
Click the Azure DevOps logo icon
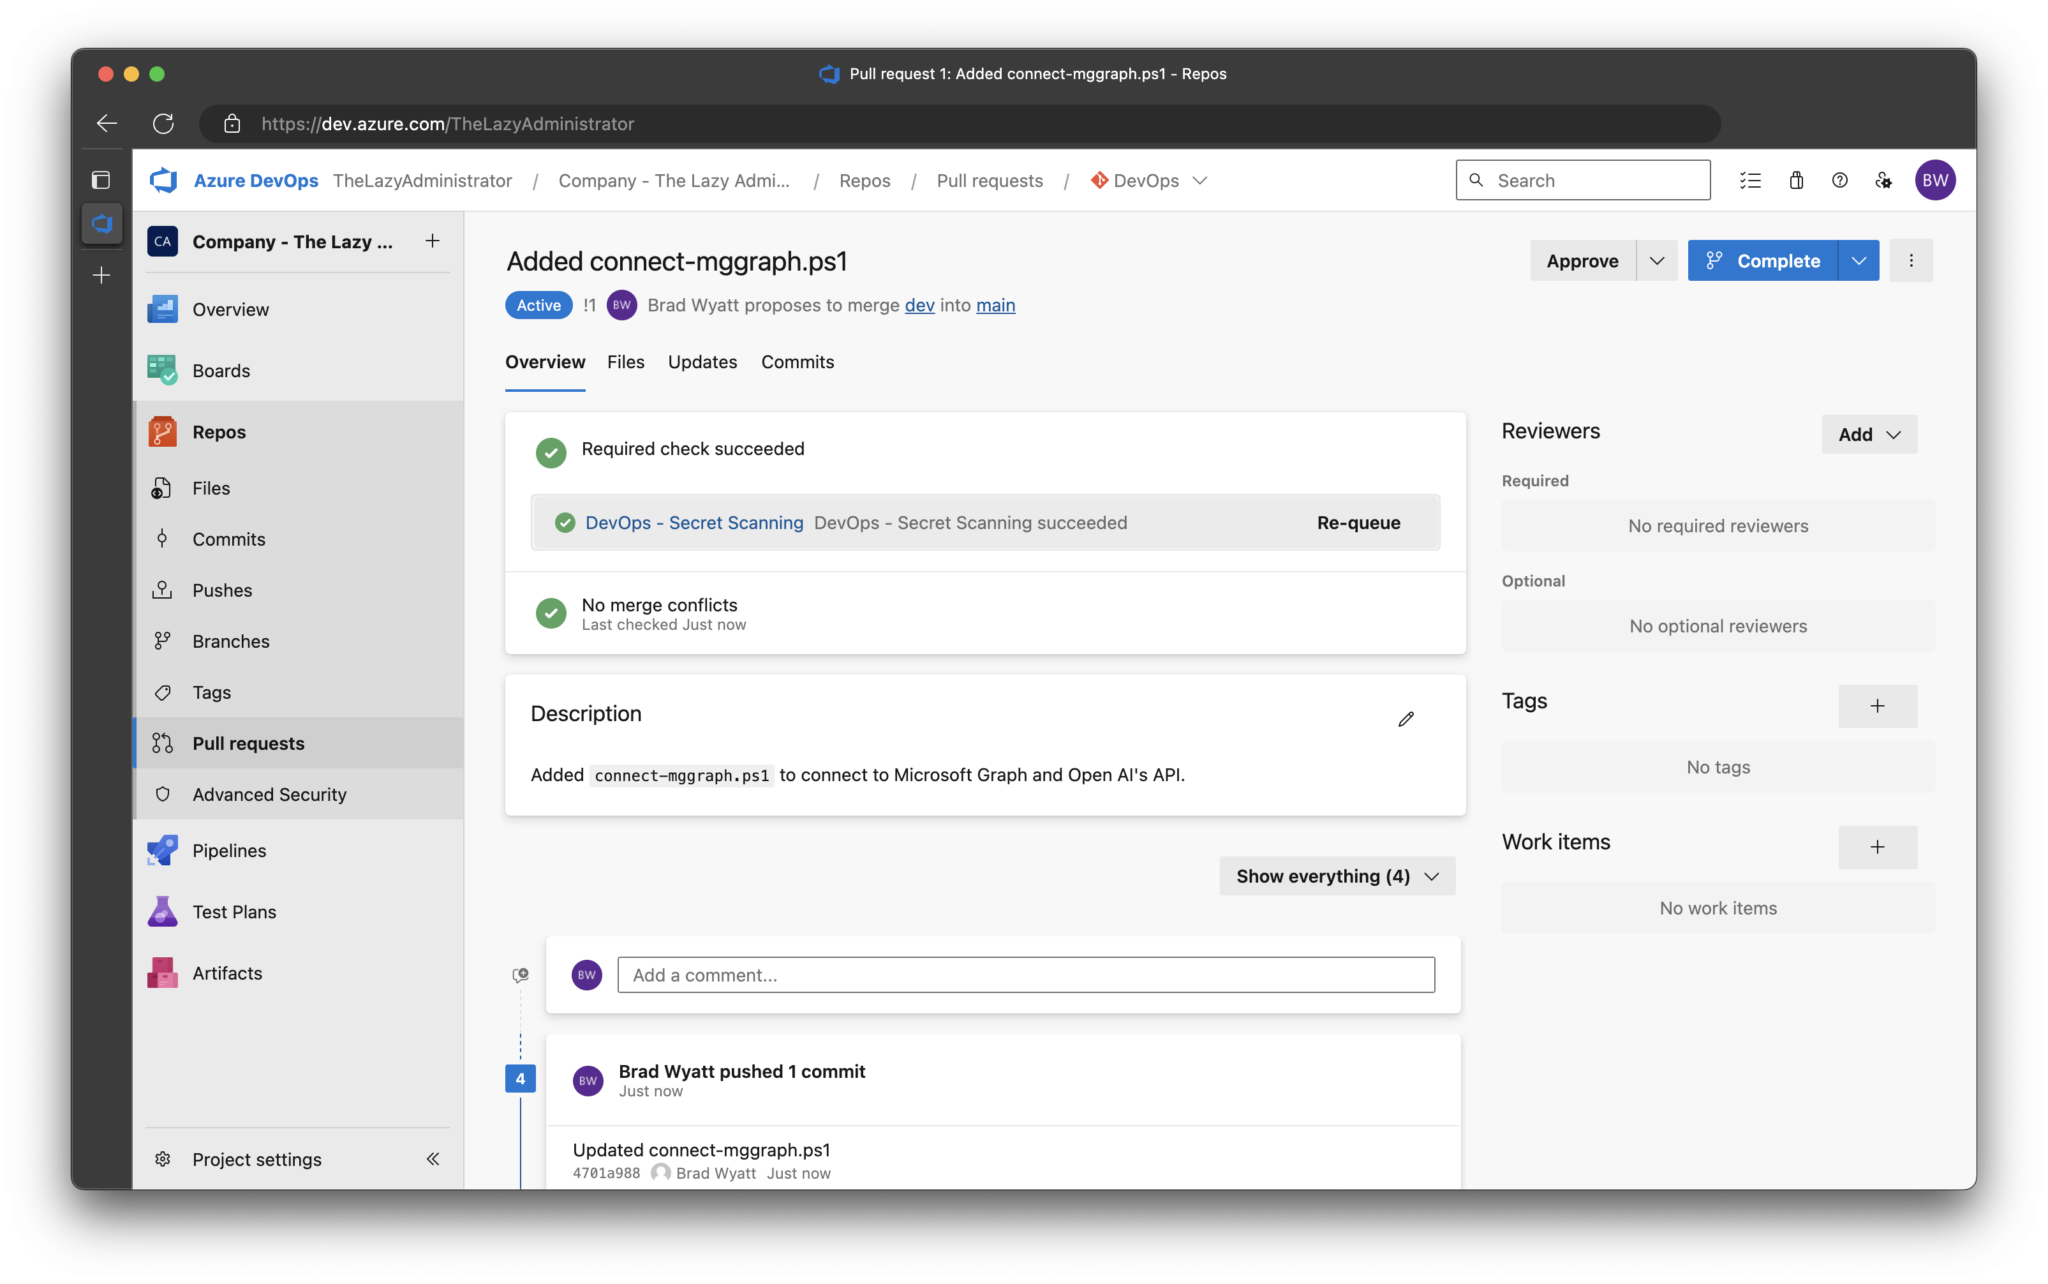coord(163,180)
